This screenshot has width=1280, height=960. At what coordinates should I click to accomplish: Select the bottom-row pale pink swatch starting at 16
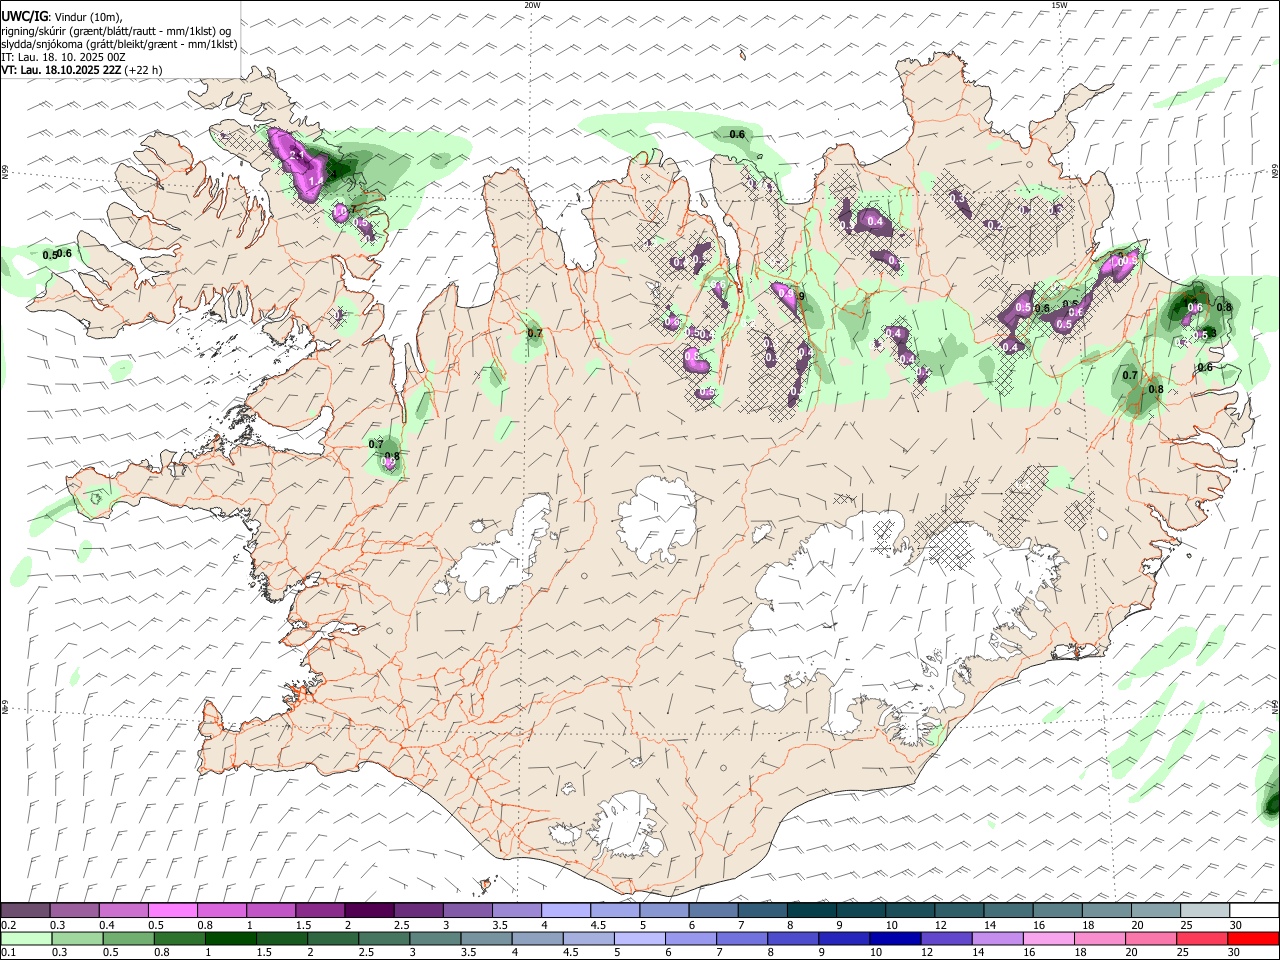(x=1048, y=939)
